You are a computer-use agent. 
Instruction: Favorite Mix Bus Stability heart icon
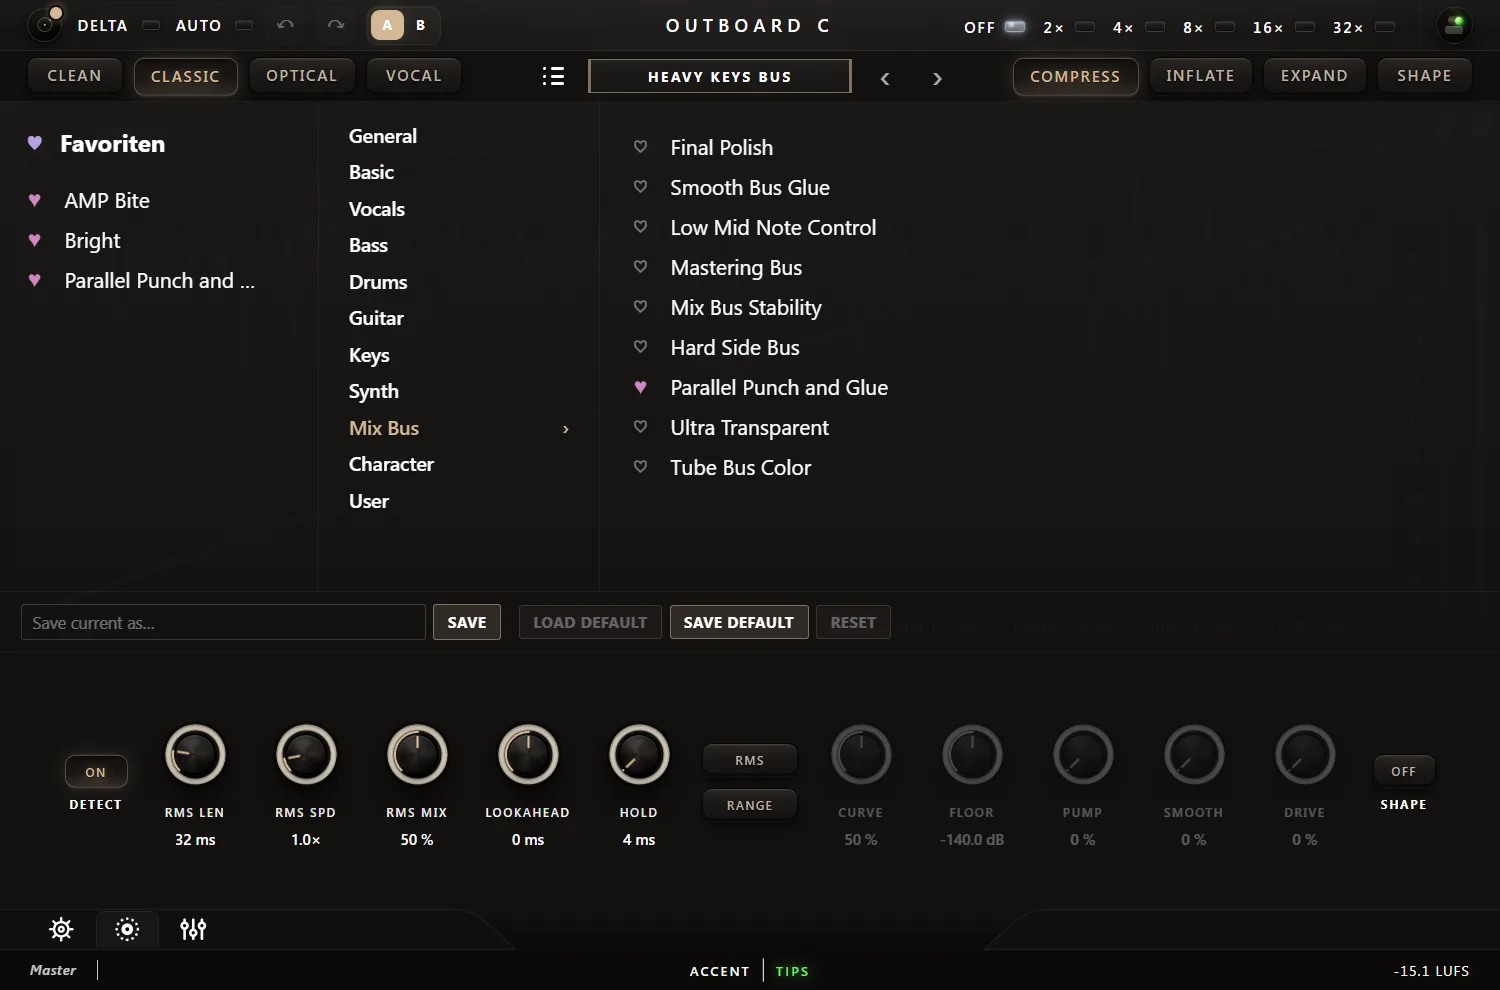point(641,307)
